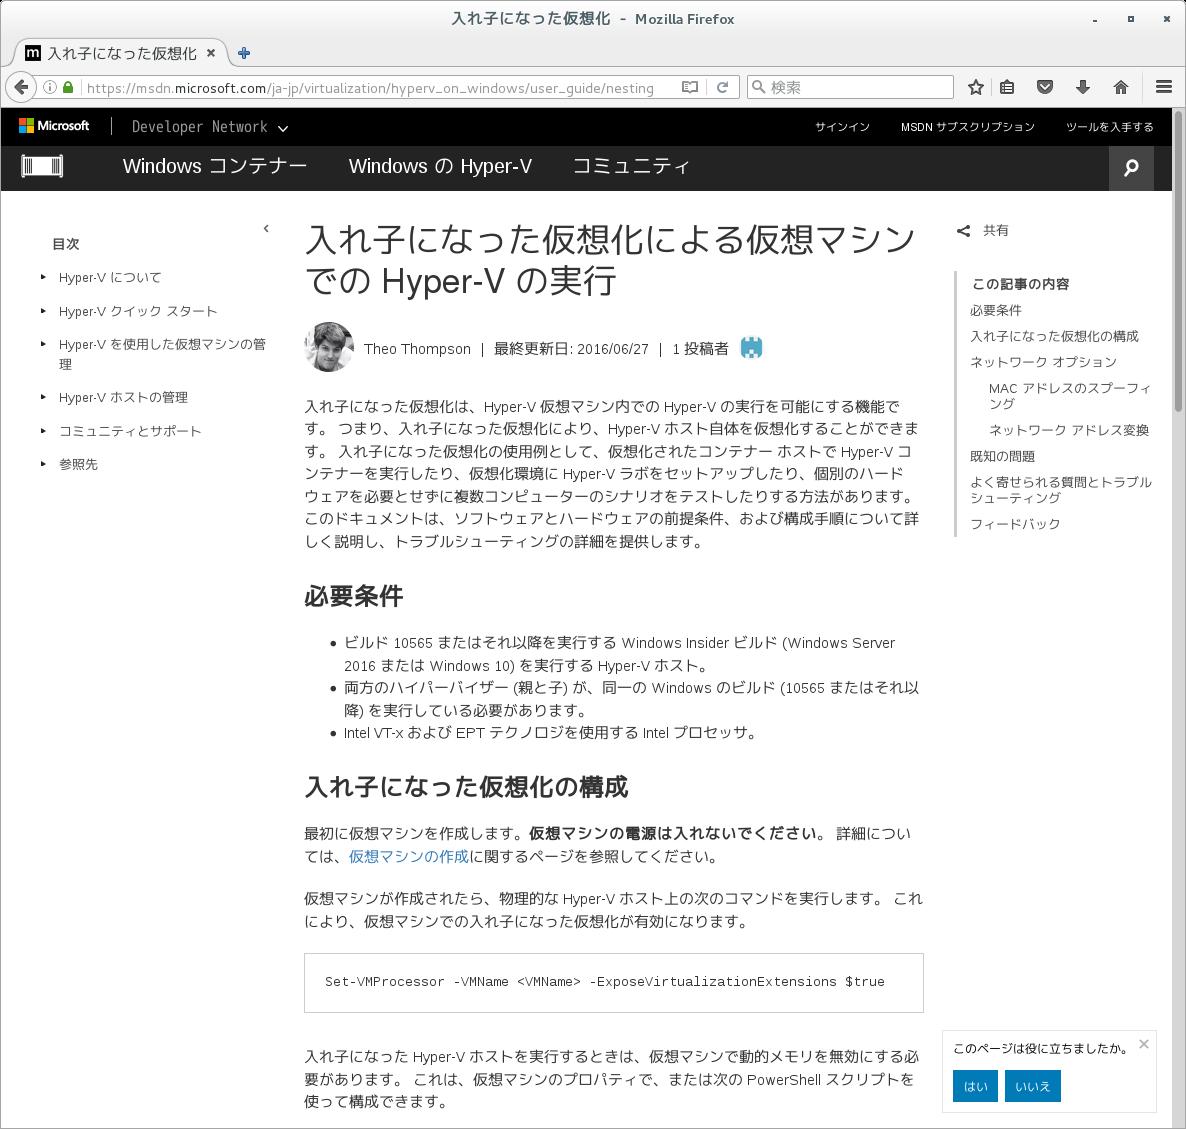Click Theo Thompson author name

pos(417,349)
